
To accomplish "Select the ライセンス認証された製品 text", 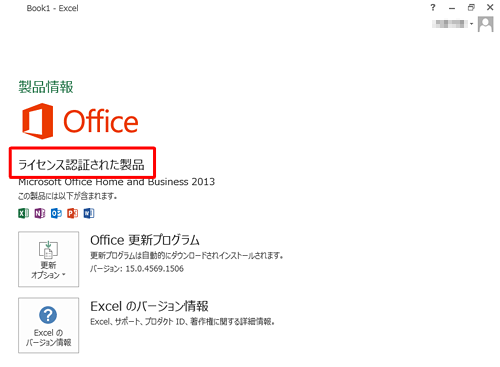I will tap(81, 164).
